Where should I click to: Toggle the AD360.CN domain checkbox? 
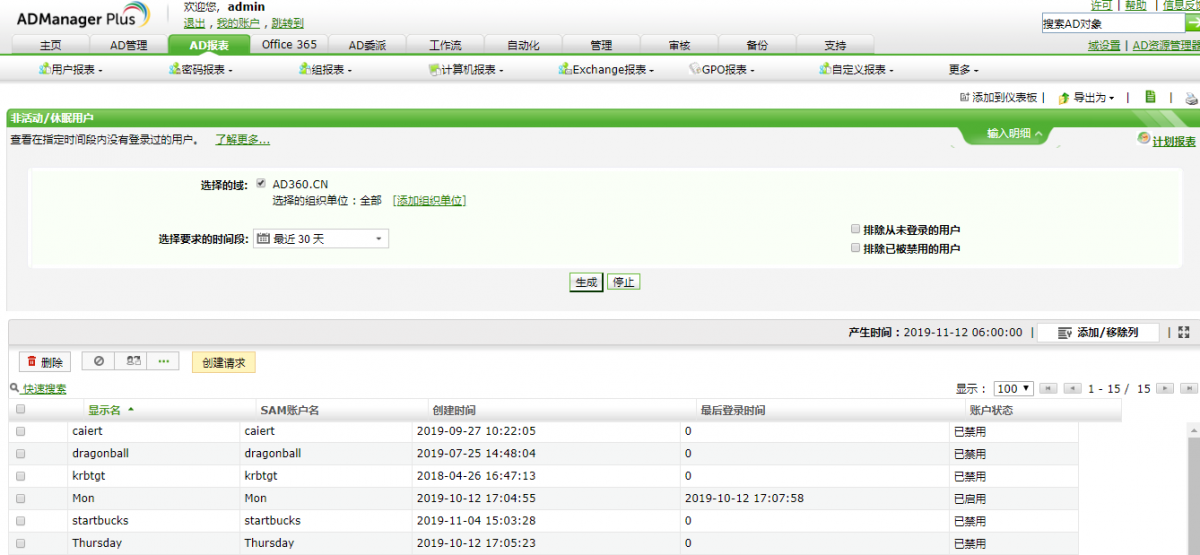click(x=261, y=183)
